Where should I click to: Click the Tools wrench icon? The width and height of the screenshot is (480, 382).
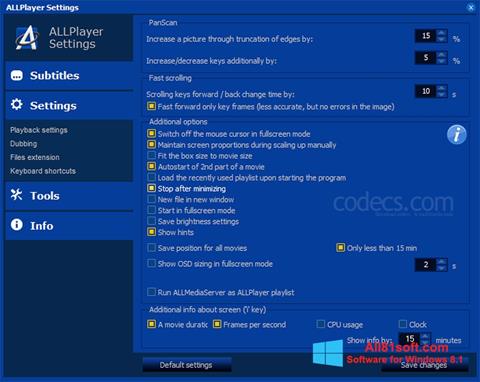tap(16, 195)
